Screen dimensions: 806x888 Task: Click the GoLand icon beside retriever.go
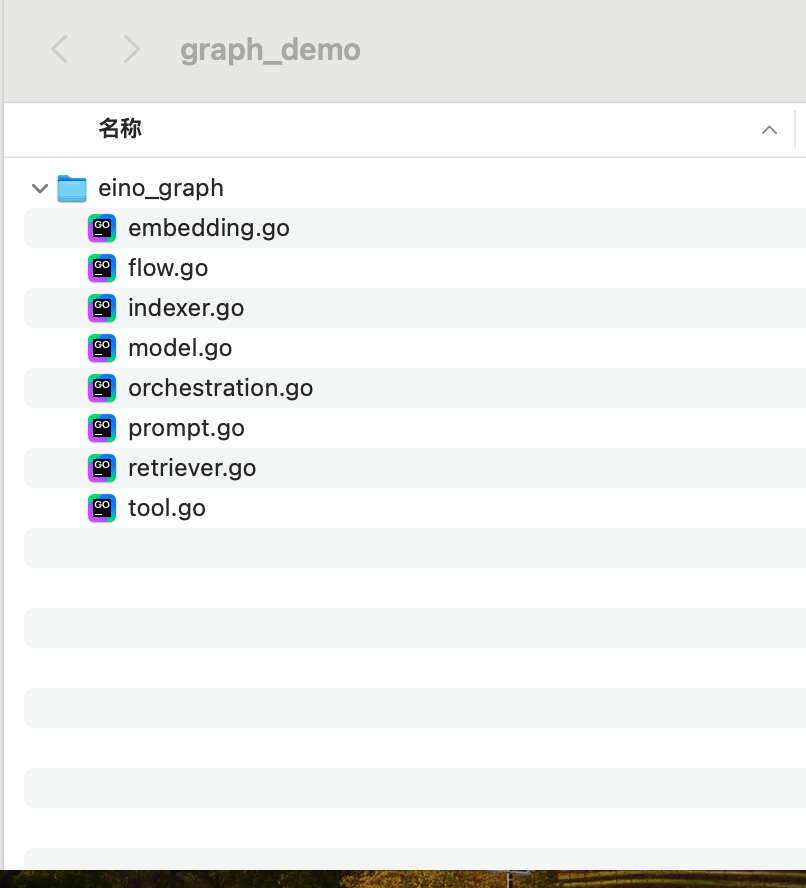pyautogui.click(x=102, y=468)
